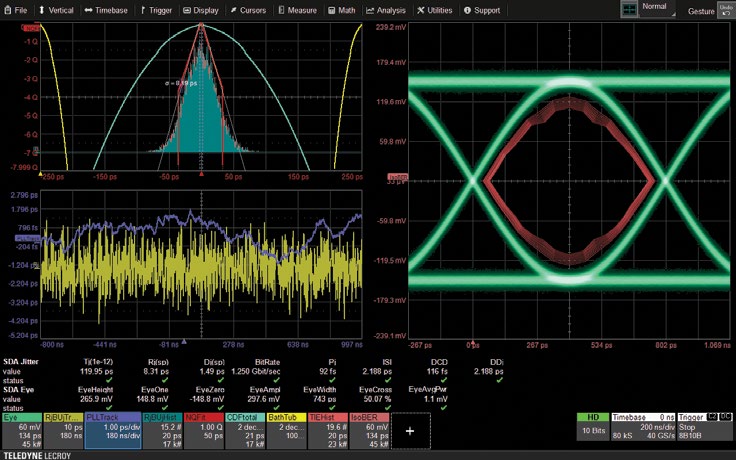Click the grid display mode icon

tap(629, 9)
